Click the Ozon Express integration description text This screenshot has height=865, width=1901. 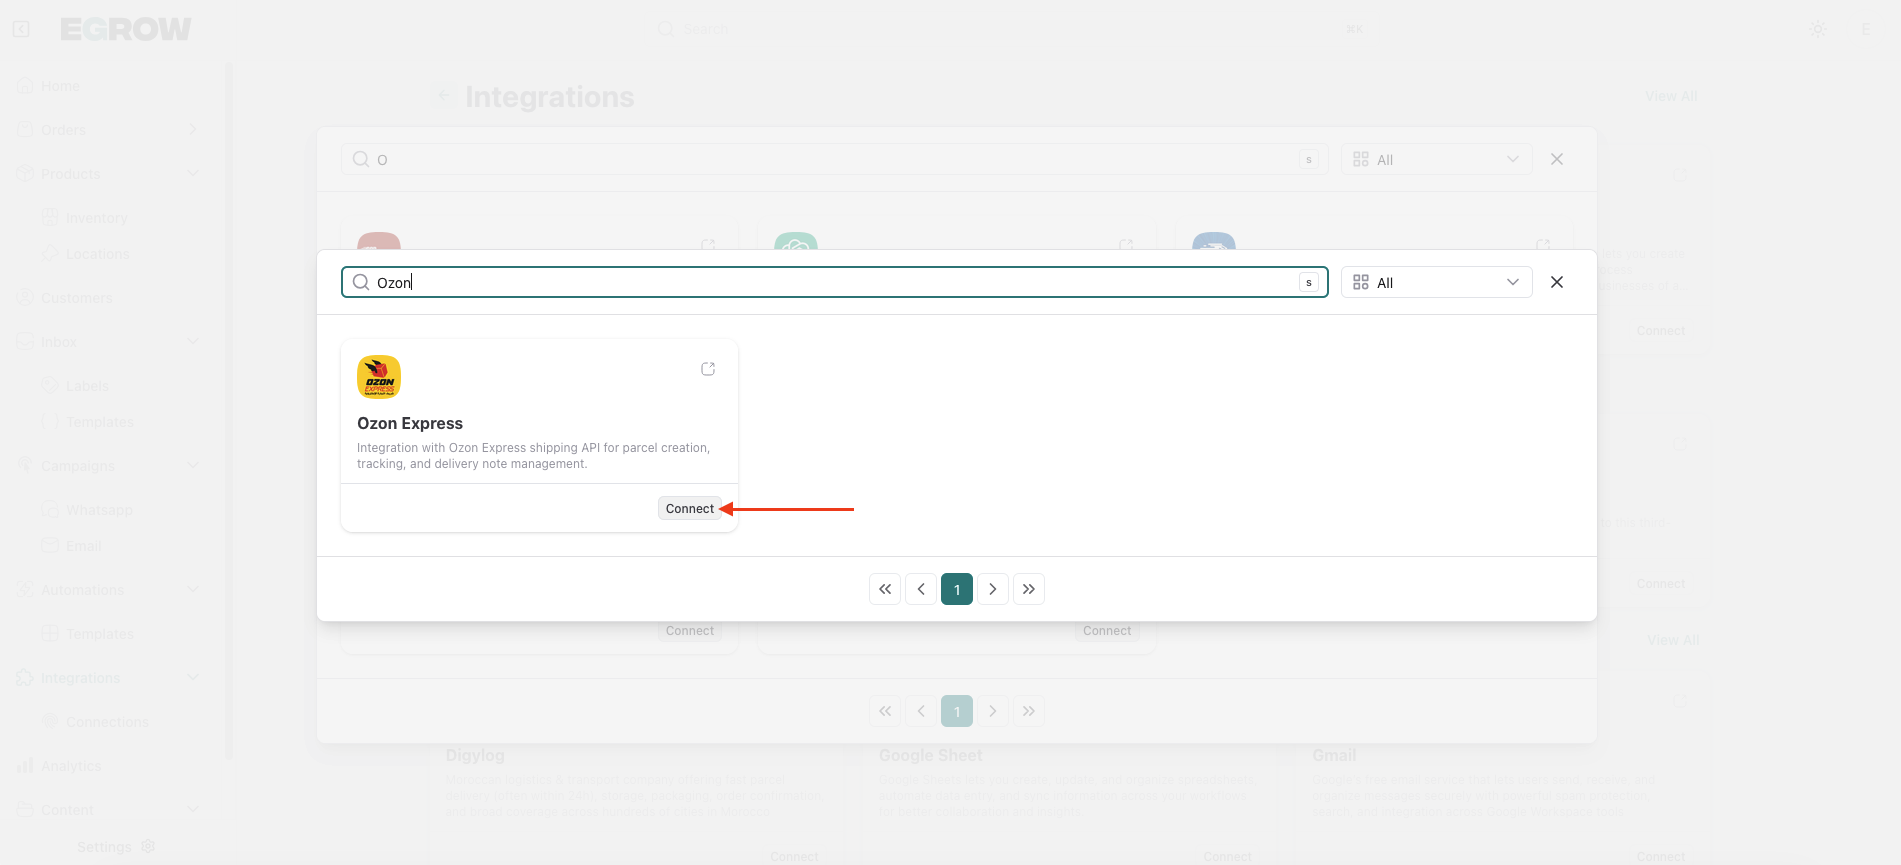coord(534,456)
